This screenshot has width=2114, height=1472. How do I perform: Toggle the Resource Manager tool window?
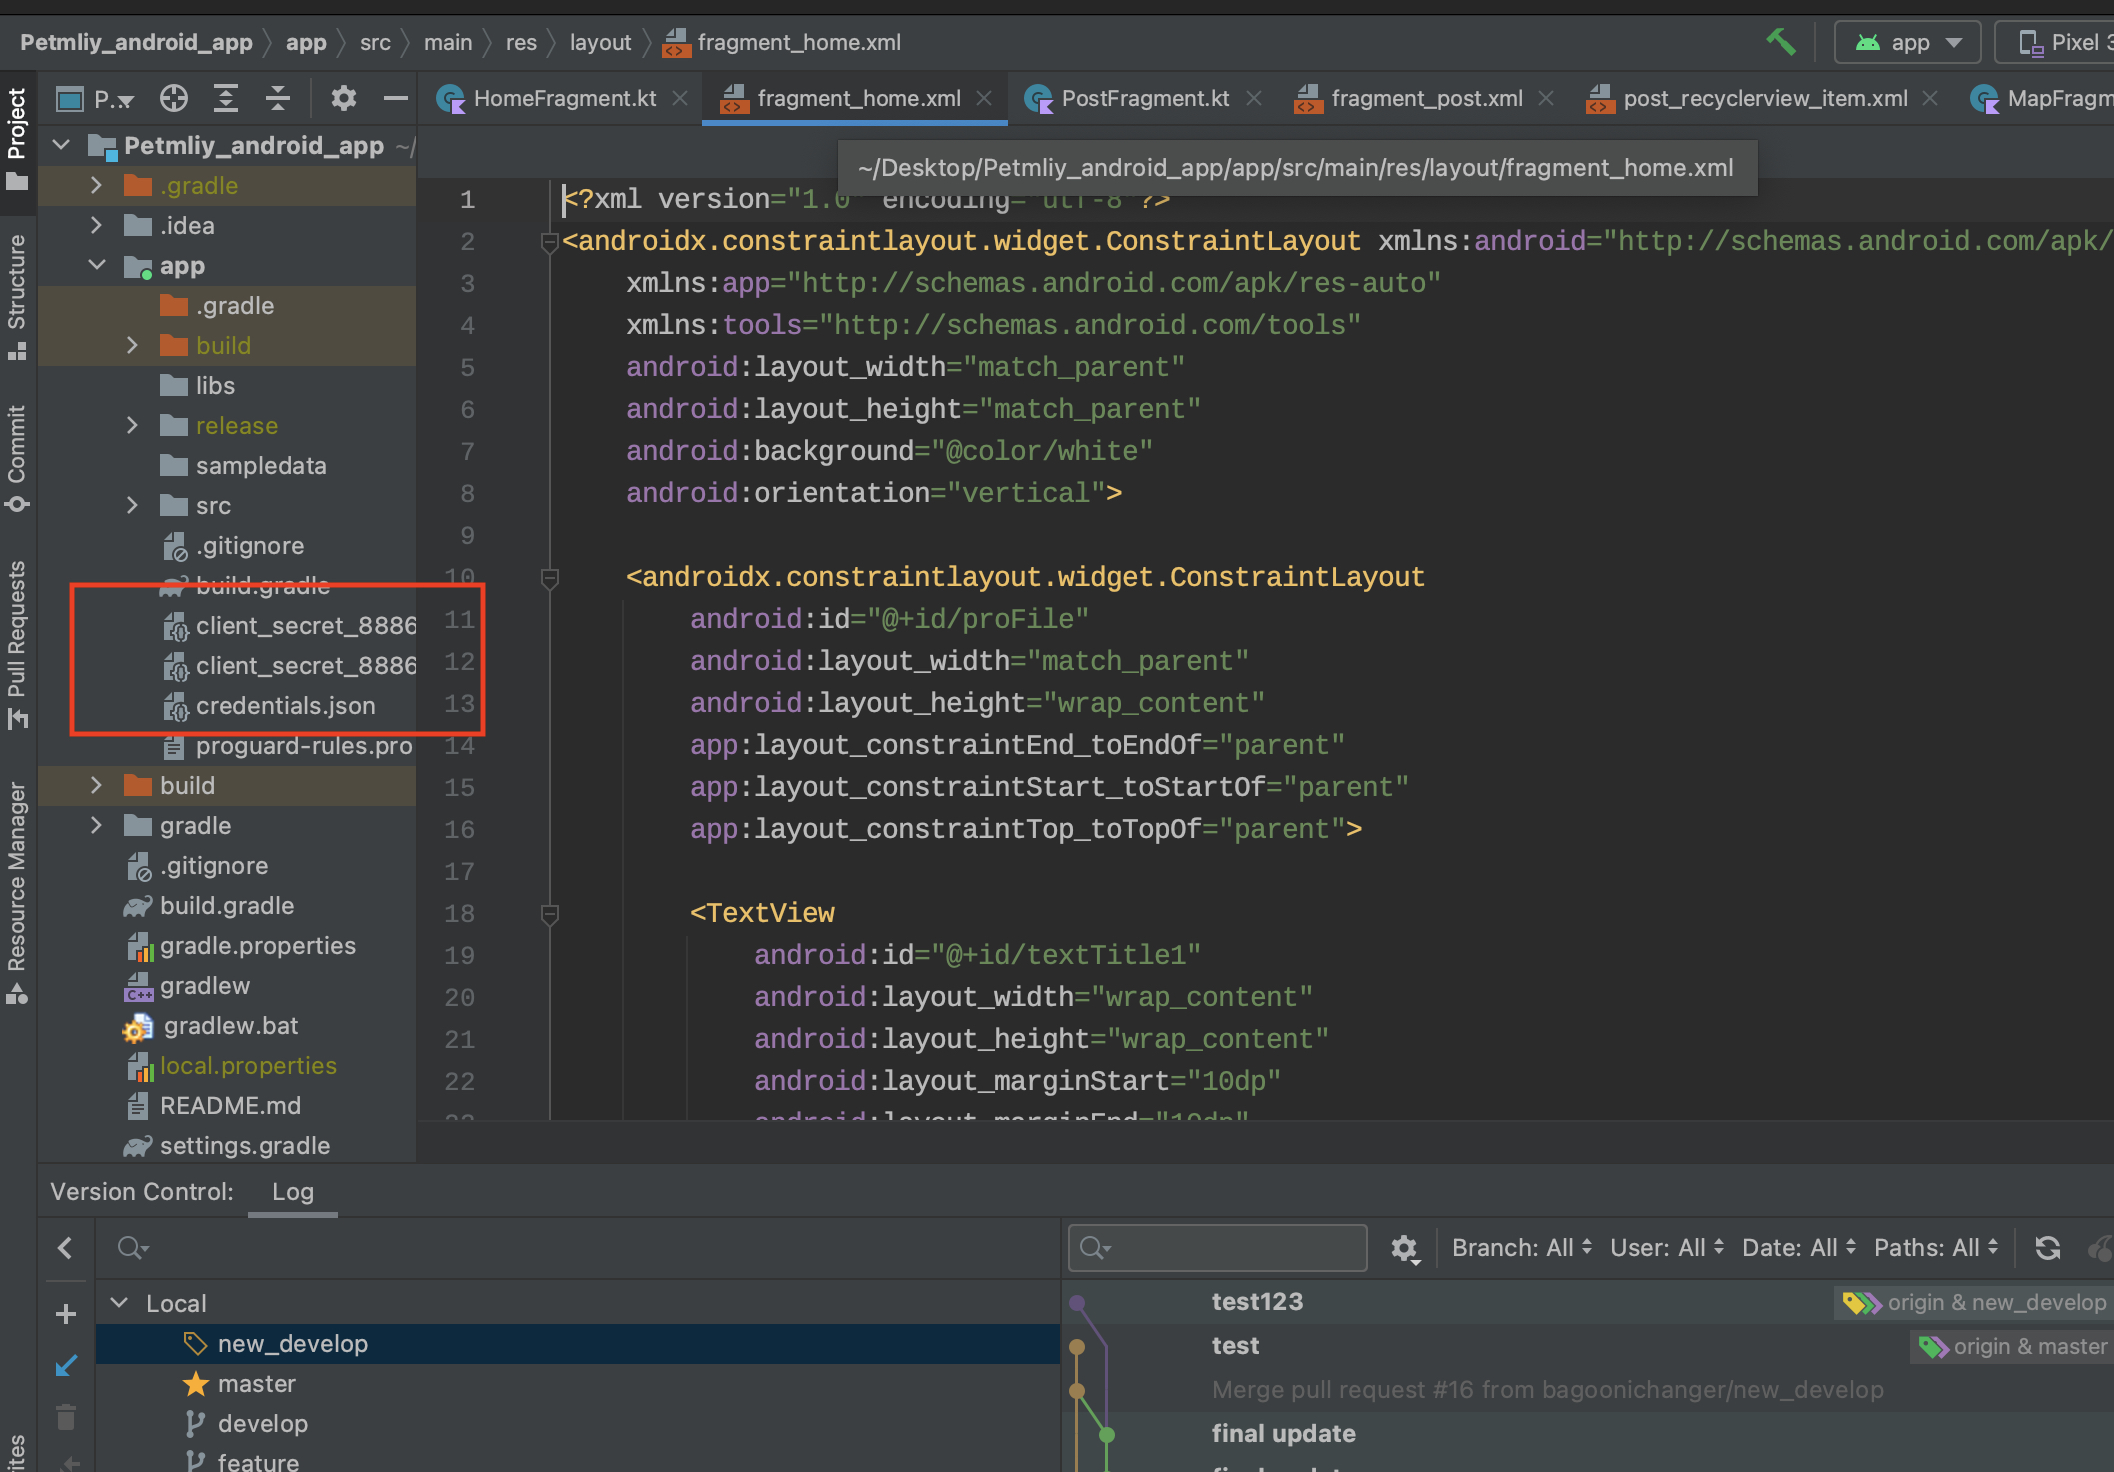point(17,892)
